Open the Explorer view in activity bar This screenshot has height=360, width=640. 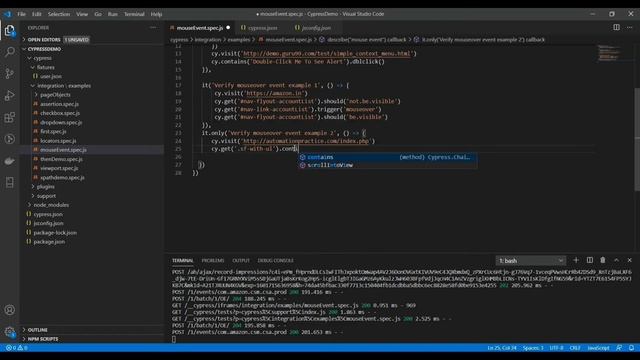click(x=9, y=31)
